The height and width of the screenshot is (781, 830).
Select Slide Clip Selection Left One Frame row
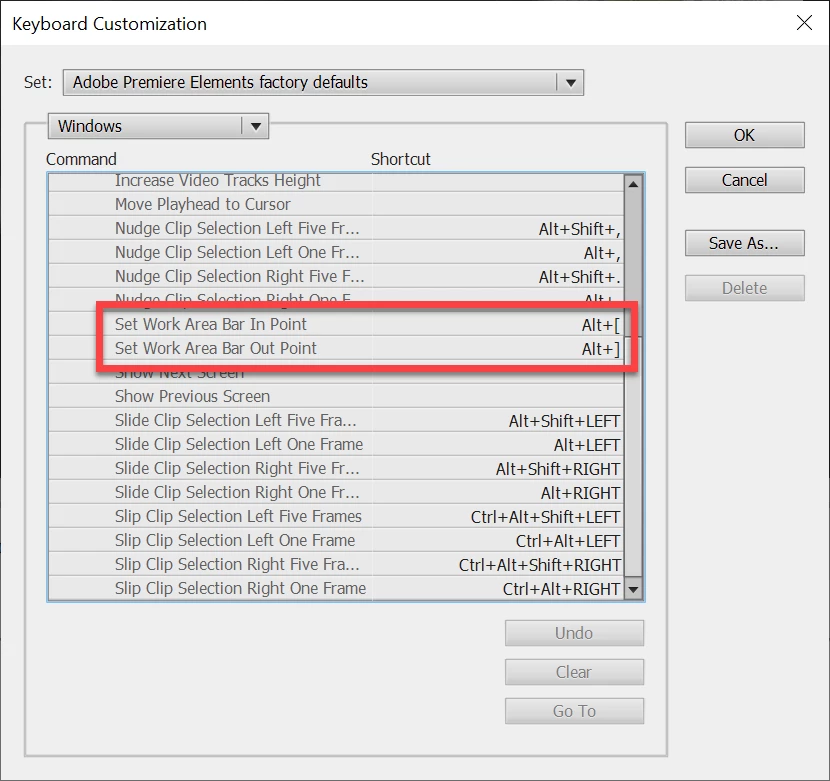coord(336,444)
